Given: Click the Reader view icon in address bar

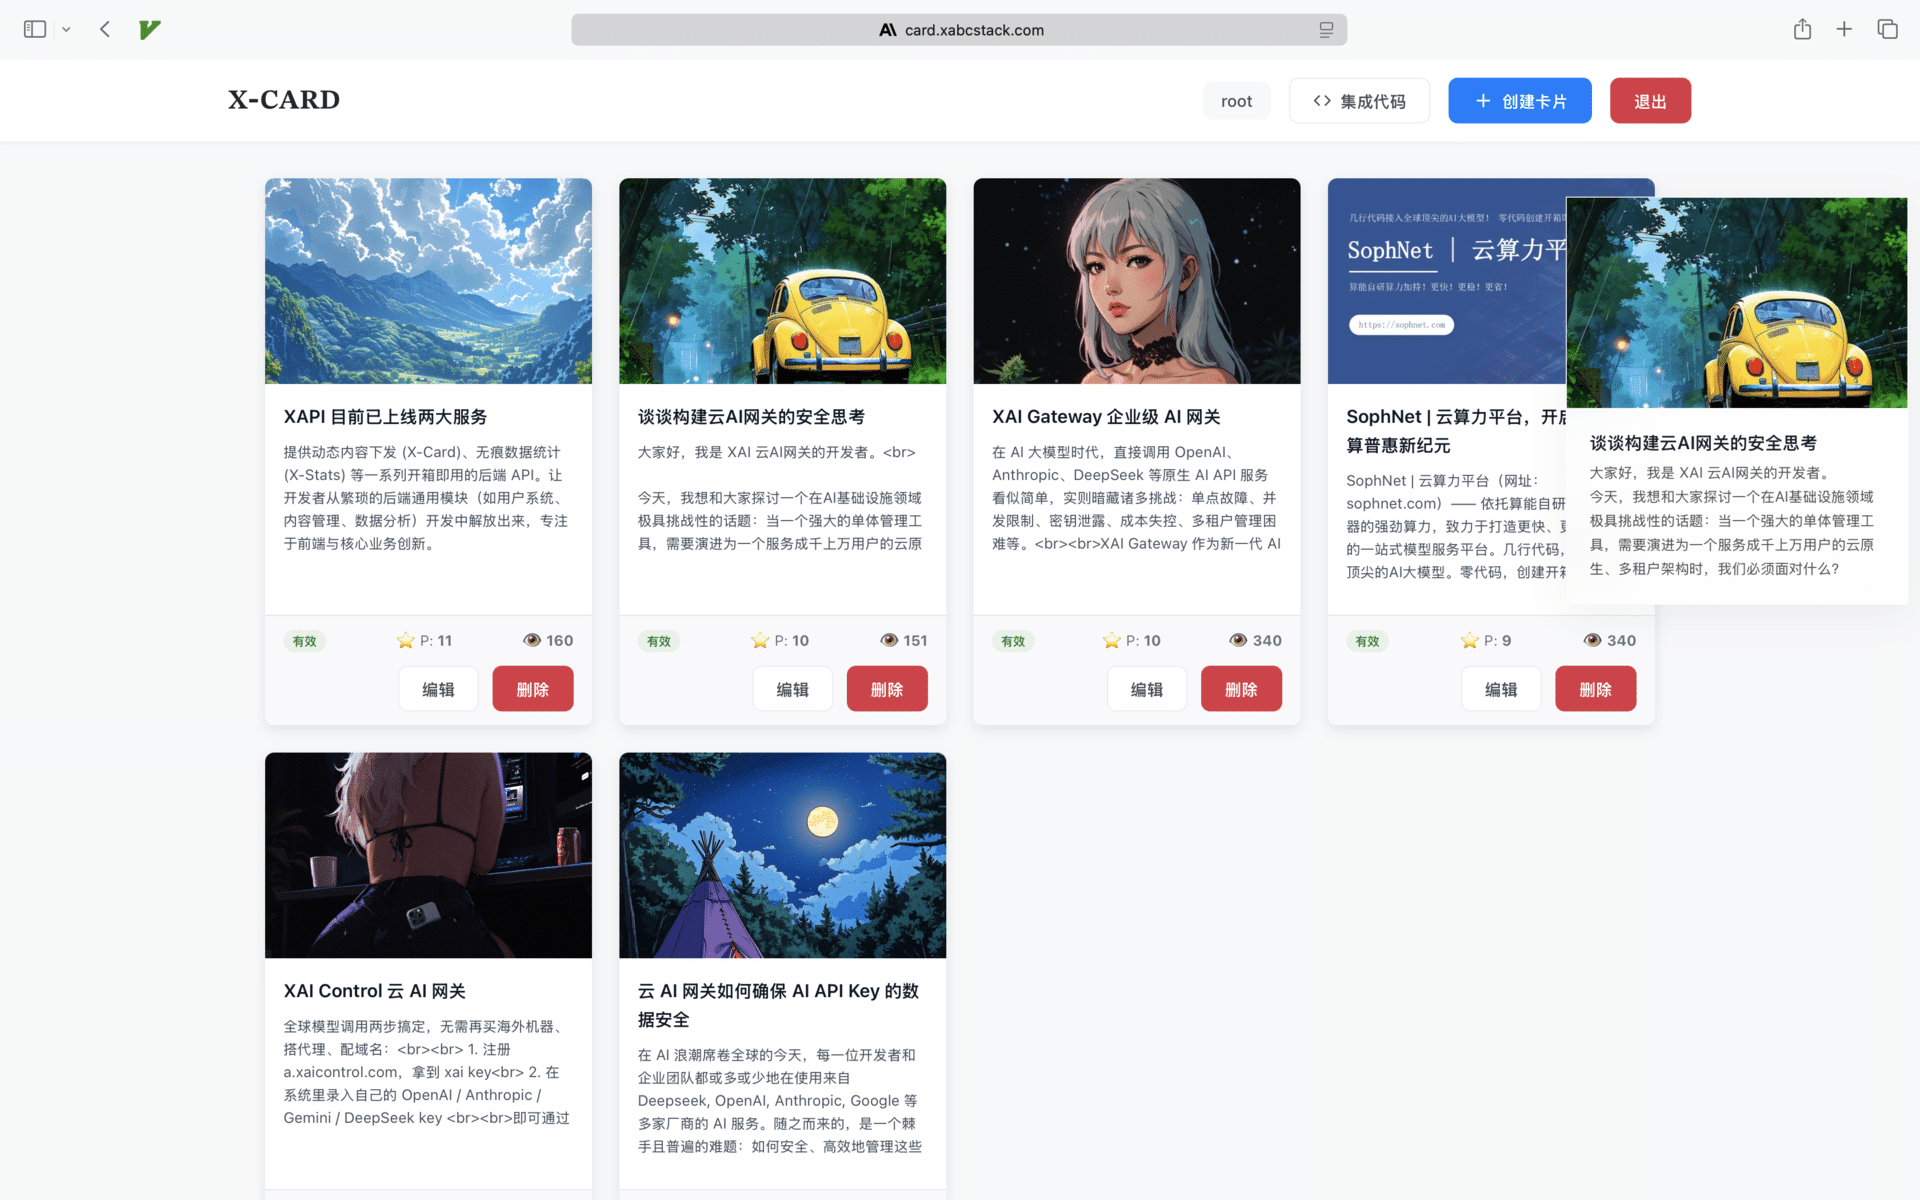Looking at the screenshot, I should [x=1325, y=29].
